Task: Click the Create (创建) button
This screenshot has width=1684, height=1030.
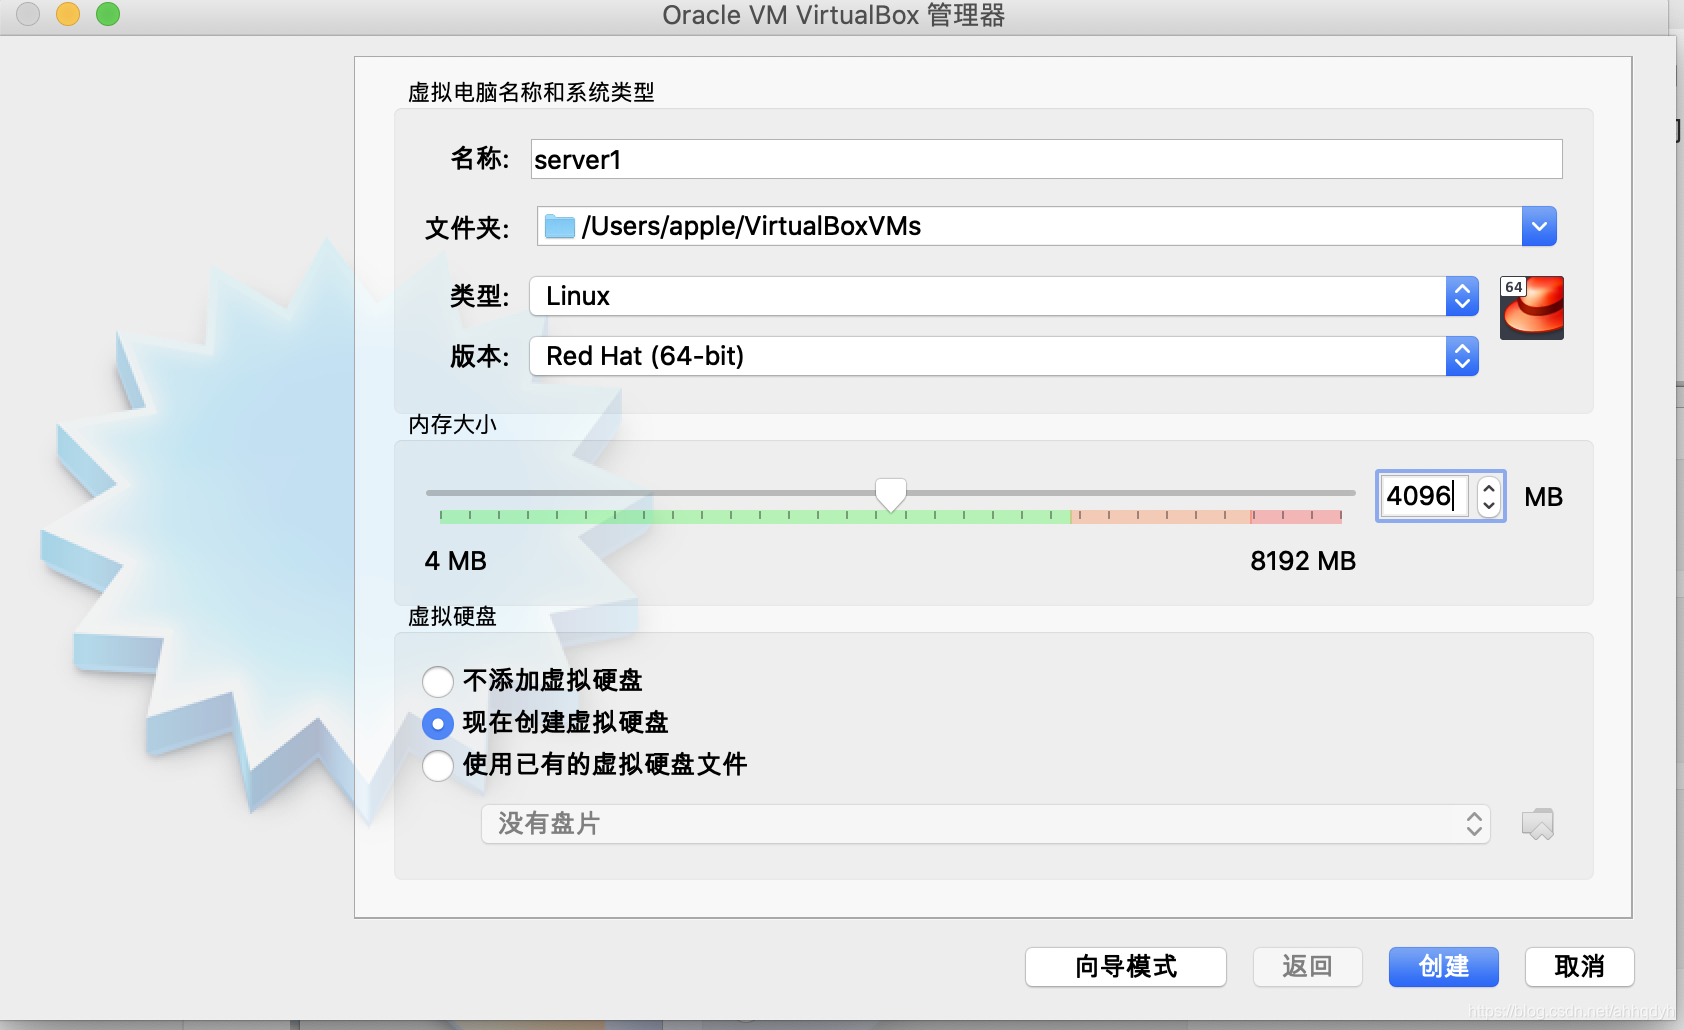Action: point(1444,967)
